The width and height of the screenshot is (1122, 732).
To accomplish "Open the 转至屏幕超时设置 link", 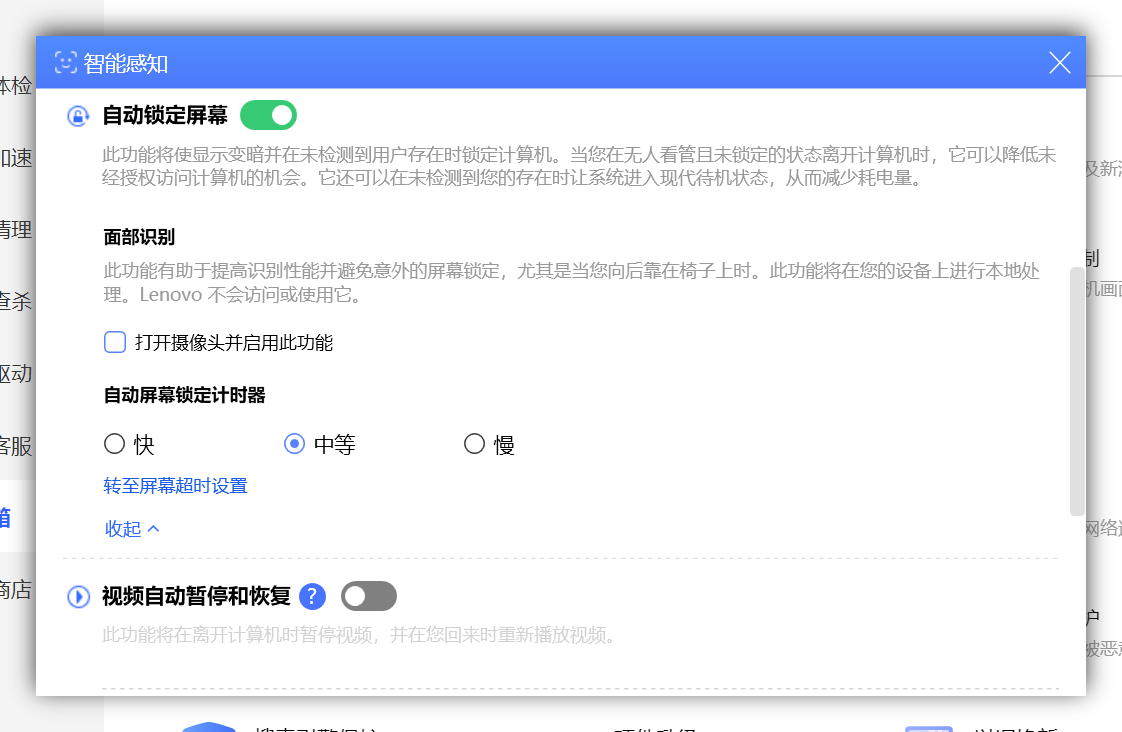I will click(175, 486).
